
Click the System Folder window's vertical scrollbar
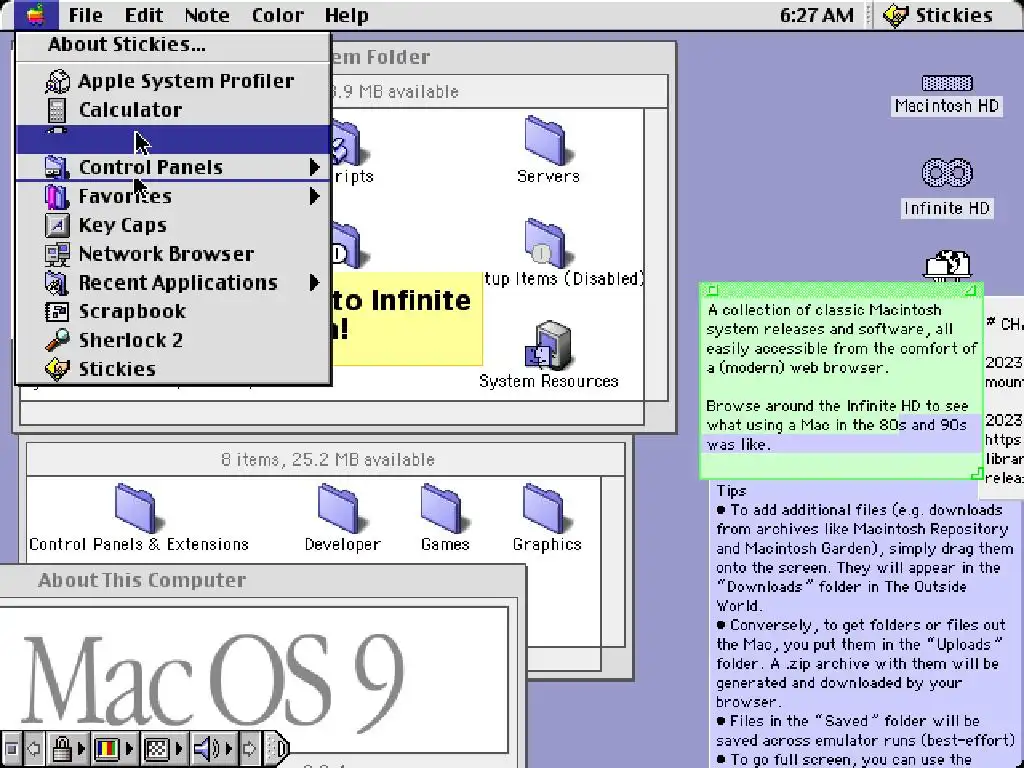tap(656, 255)
